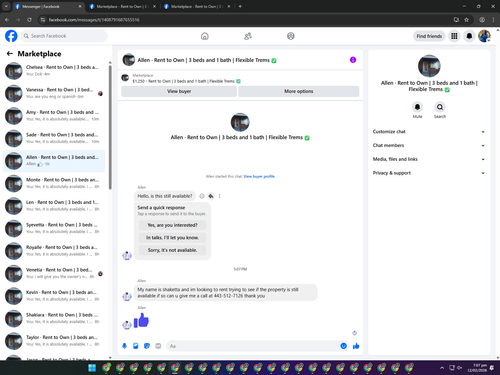Switch to the third Marketplace browser tab

197,6
